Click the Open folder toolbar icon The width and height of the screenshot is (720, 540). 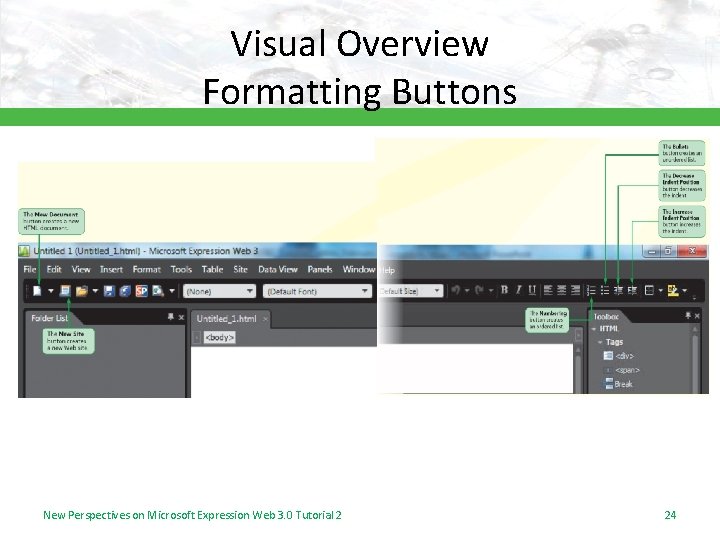(x=82, y=291)
